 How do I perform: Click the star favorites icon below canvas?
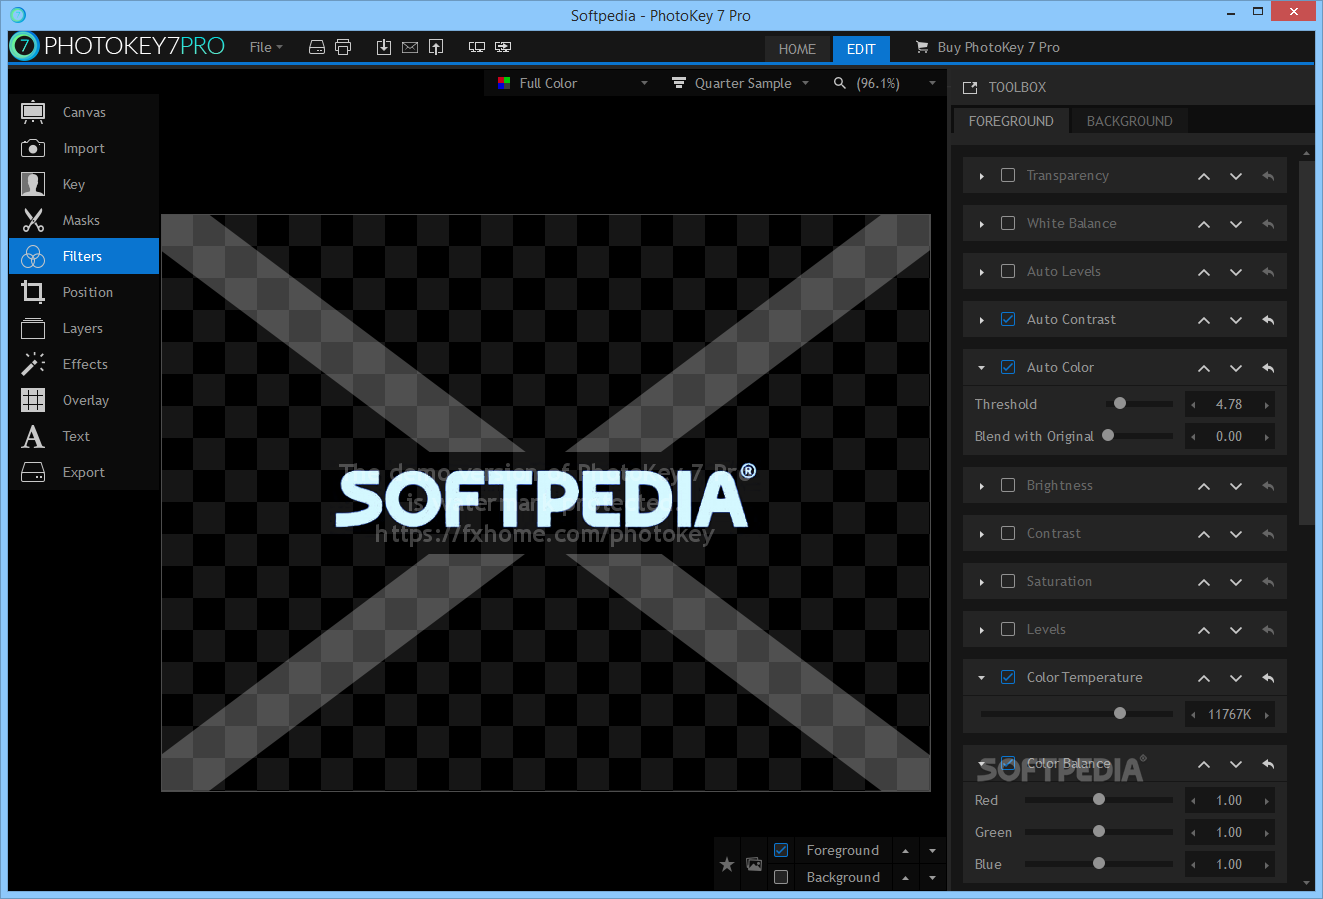click(727, 864)
